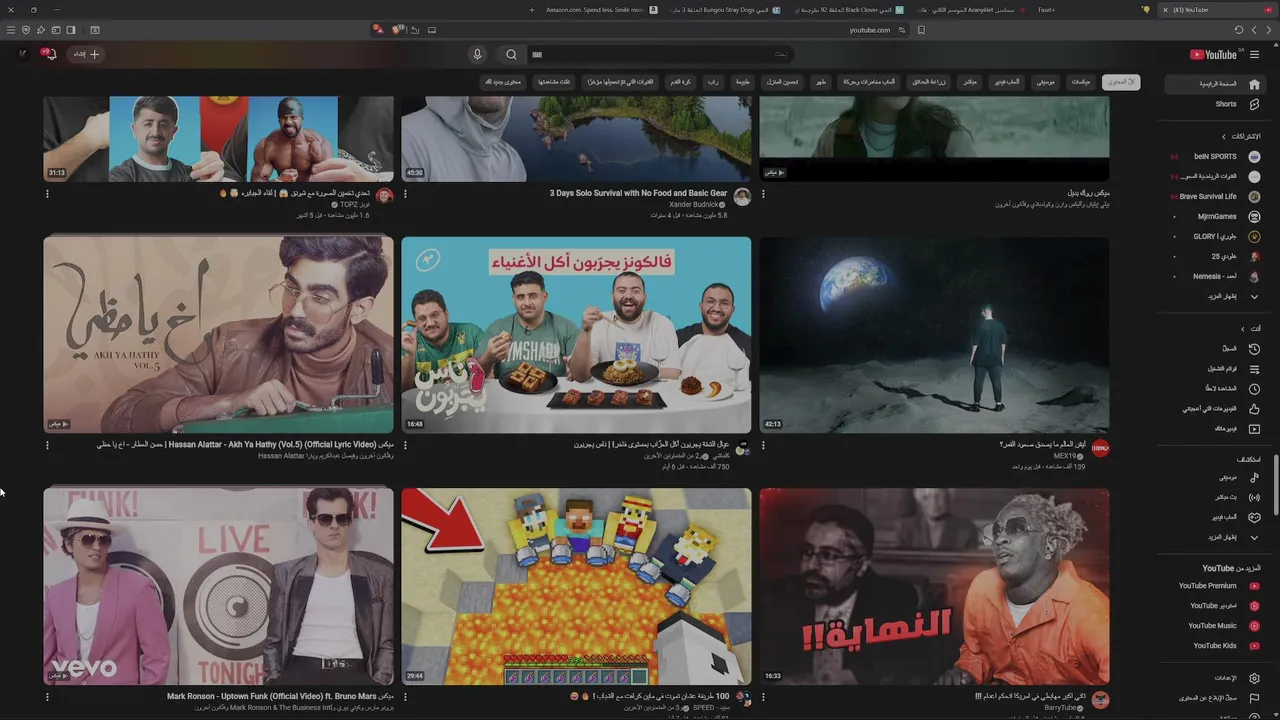Screen dimensions: 1280x720
Task: Open Liked videos in the sidebar
Action: pyautogui.click(x=1216, y=408)
